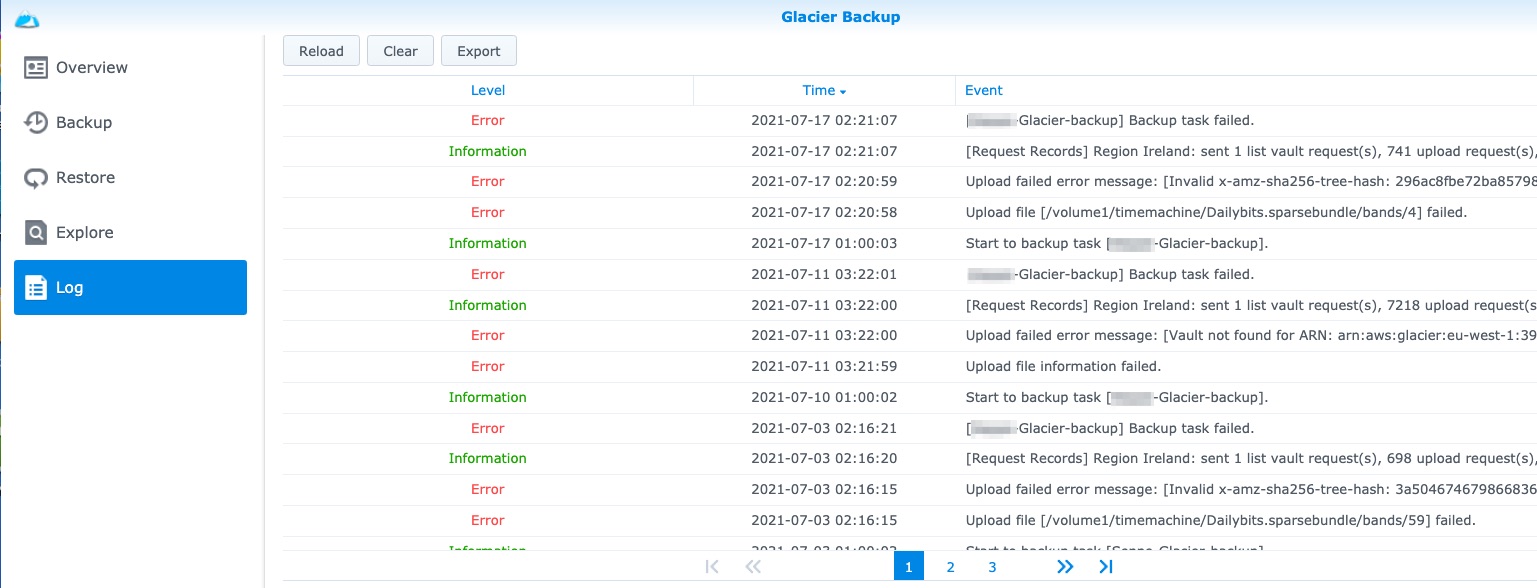The width and height of the screenshot is (1537, 588).
Task: Go to the previous log page
Action: [753, 567]
